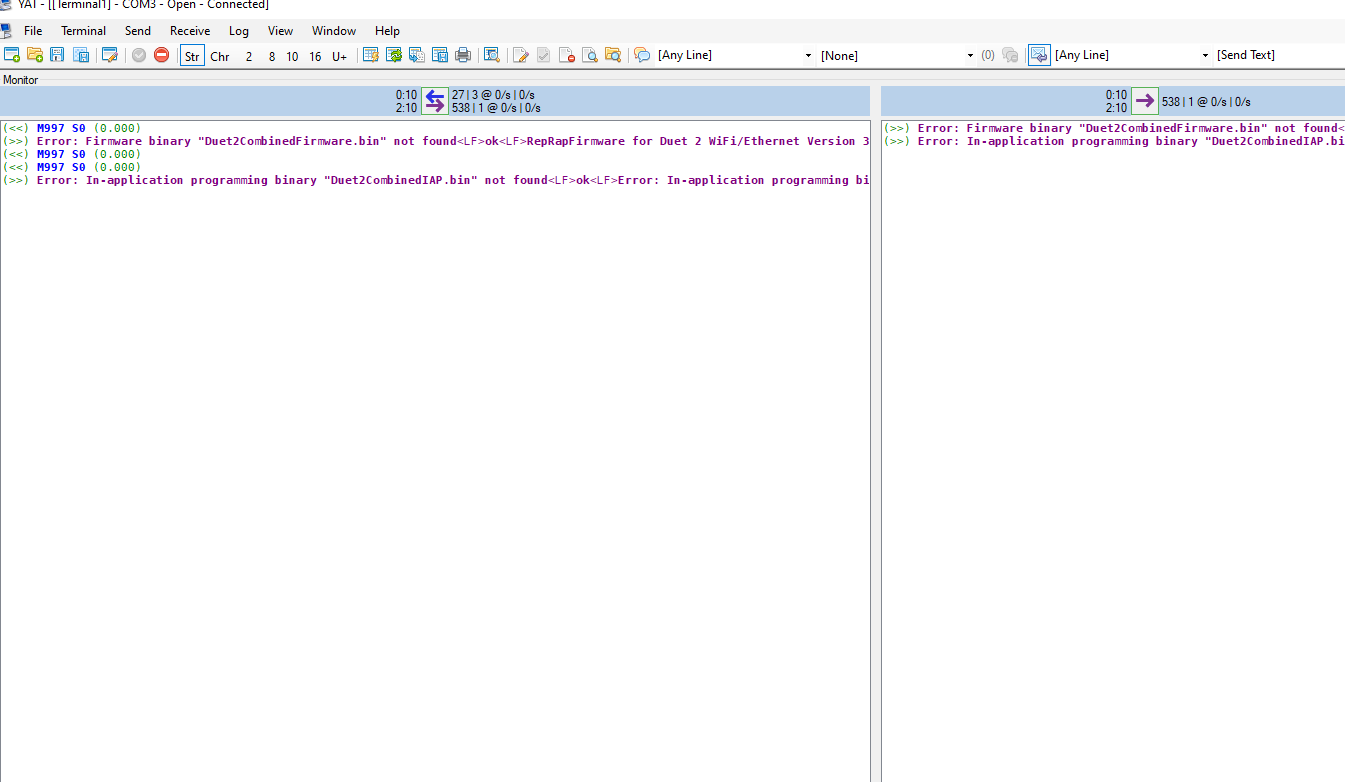Click the gray open/start I/O icon
The height and width of the screenshot is (782, 1345).
click(x=139, y=55)
